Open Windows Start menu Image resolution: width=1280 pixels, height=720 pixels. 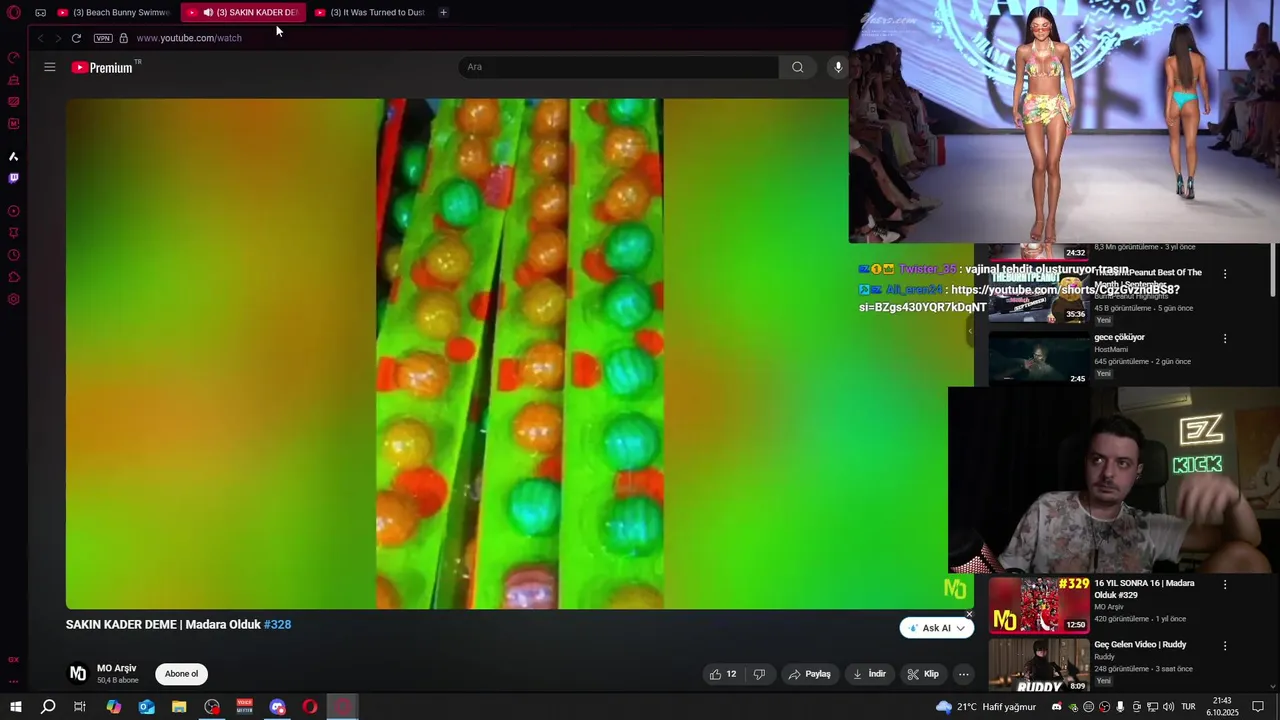15,707
